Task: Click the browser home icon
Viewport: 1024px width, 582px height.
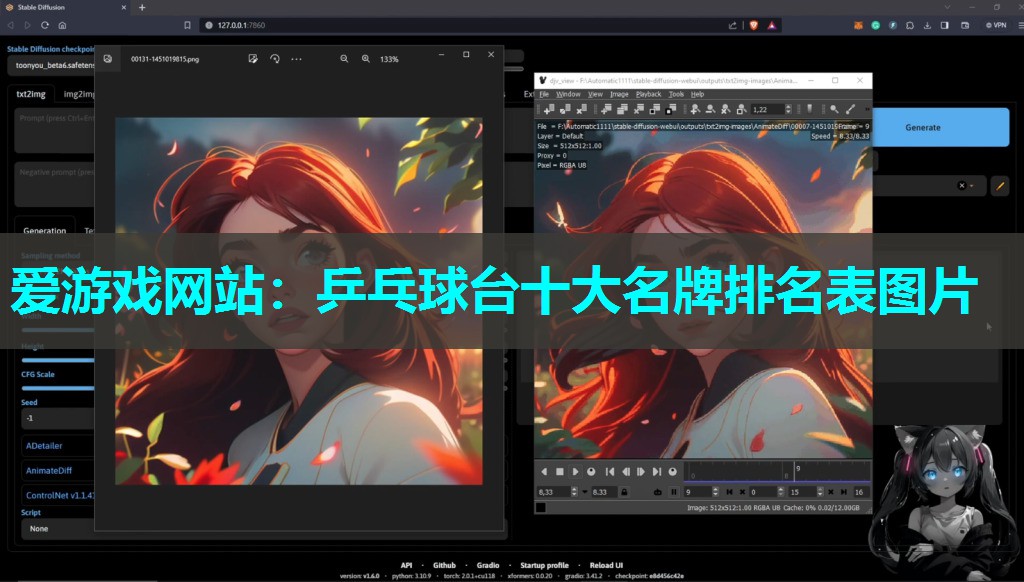Action: (62, 25)
